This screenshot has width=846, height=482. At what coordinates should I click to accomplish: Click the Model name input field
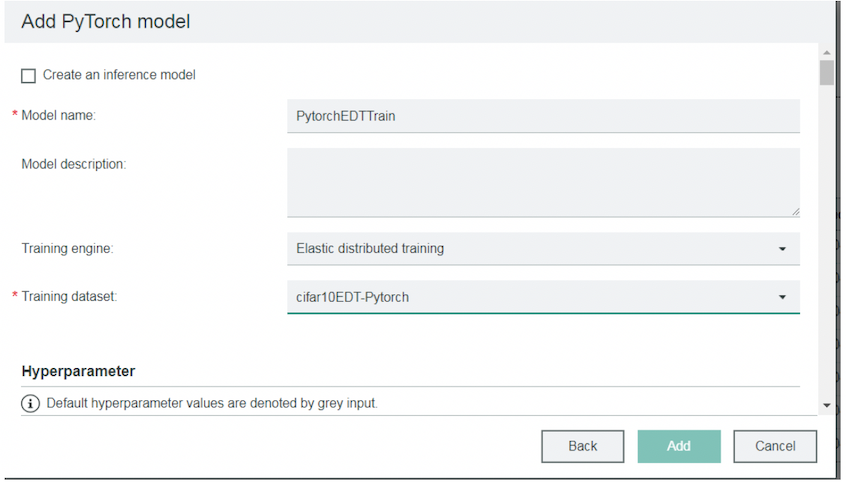(x=543, y=116)
